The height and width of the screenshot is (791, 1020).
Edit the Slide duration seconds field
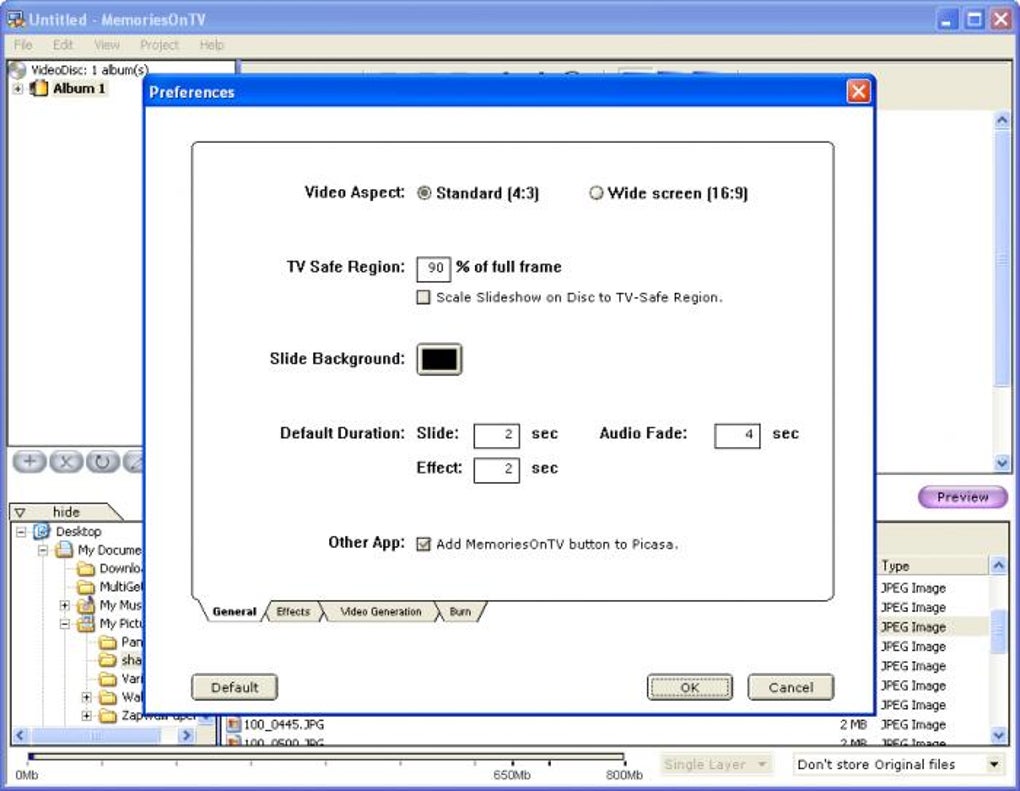point(496,435)
